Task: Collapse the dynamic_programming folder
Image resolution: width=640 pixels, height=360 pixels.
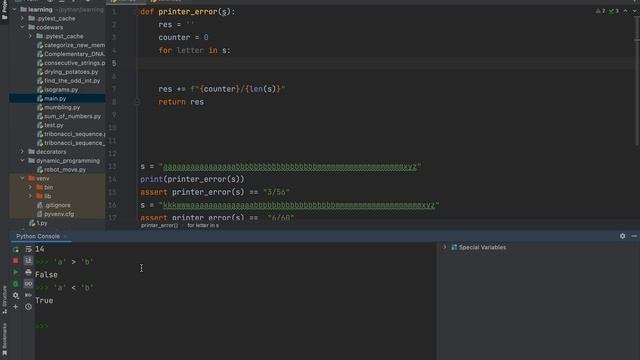Action: point(22,160)
